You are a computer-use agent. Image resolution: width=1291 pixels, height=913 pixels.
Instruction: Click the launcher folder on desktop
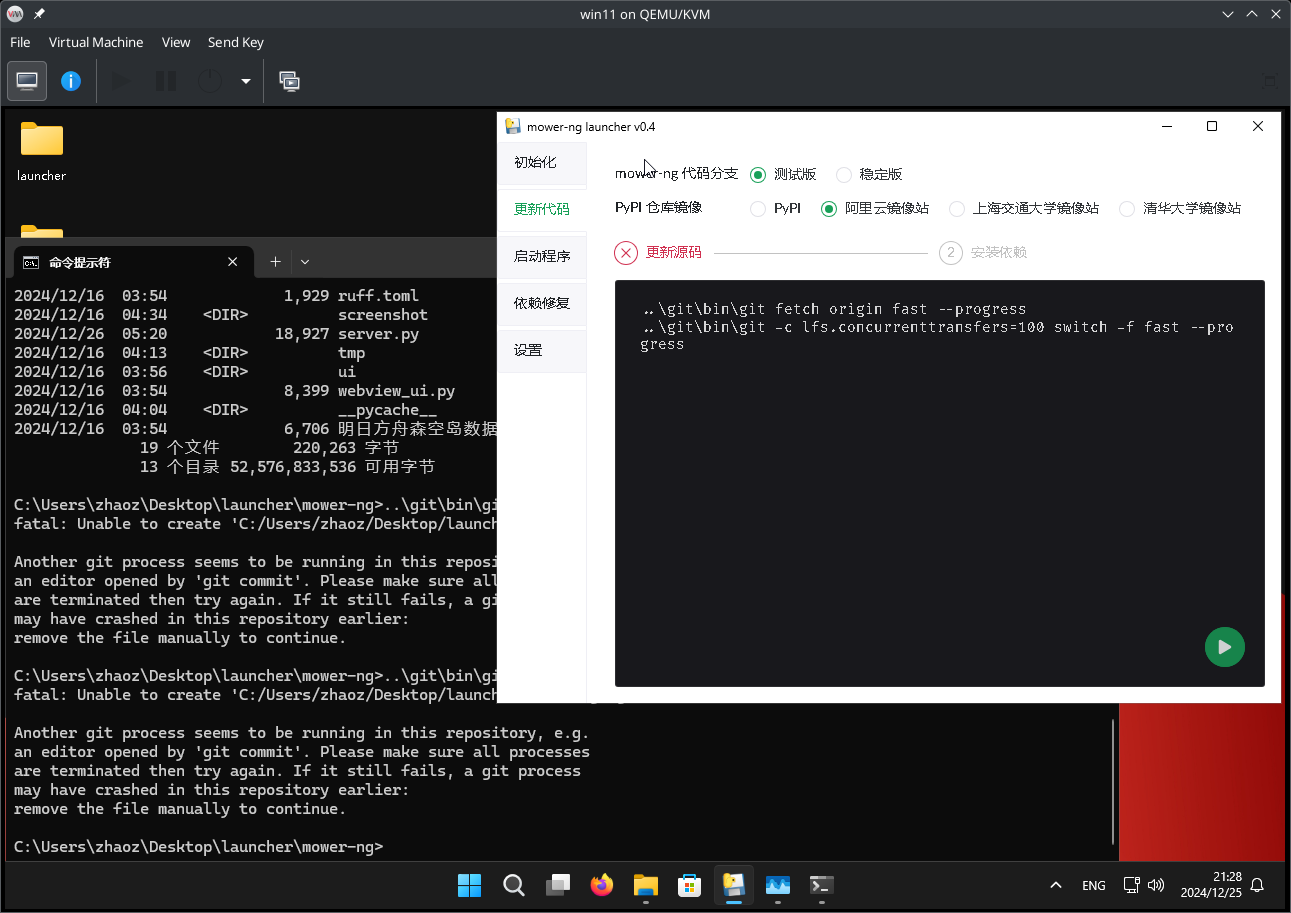click(x=42, y=151)
